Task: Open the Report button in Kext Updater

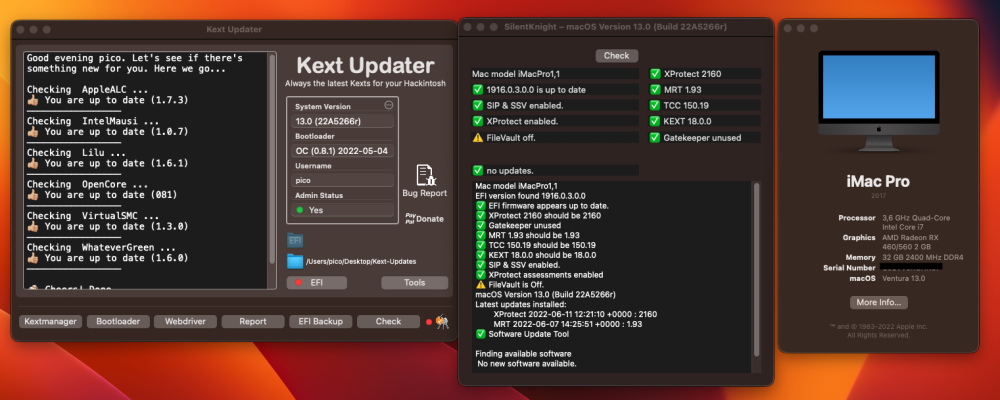Action: [253, 322]
